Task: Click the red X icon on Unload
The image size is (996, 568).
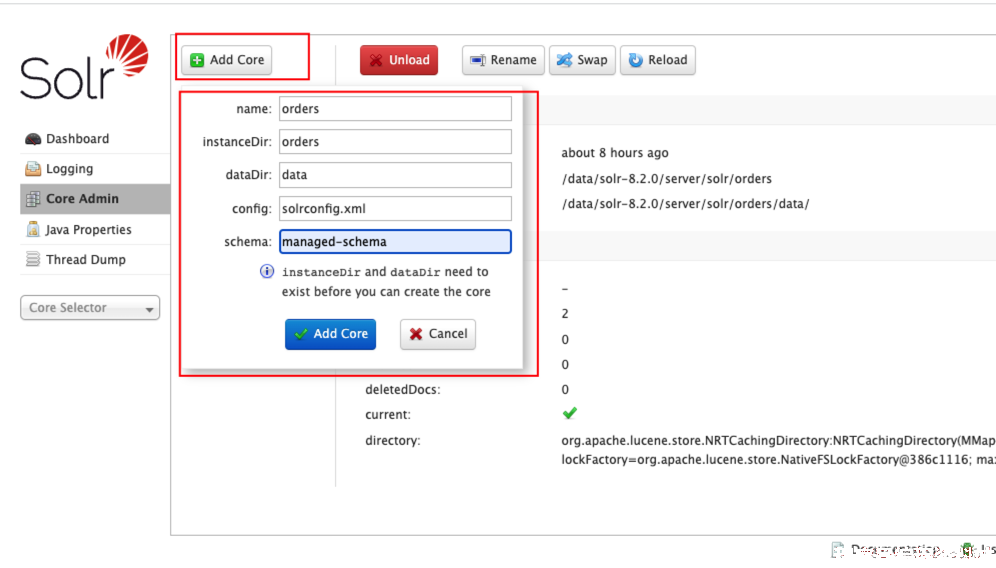Action: tap(376, 60)
